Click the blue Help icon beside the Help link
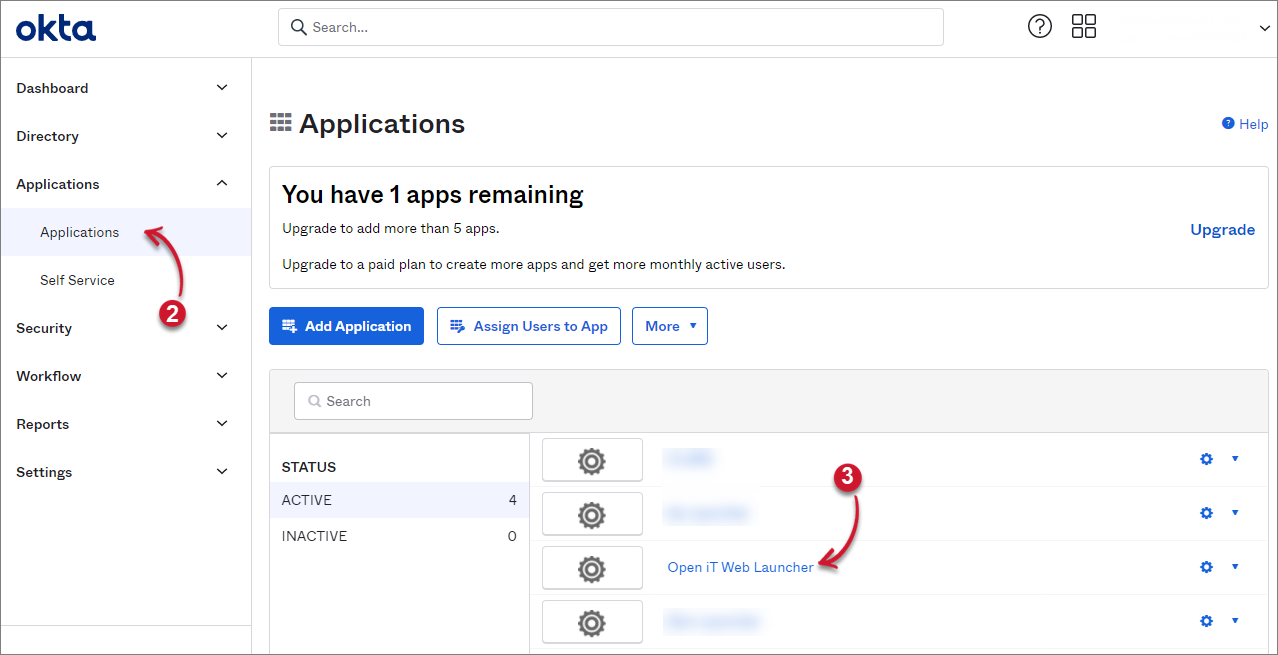This screenshot has width=1278, height=655. (1228, 123)
